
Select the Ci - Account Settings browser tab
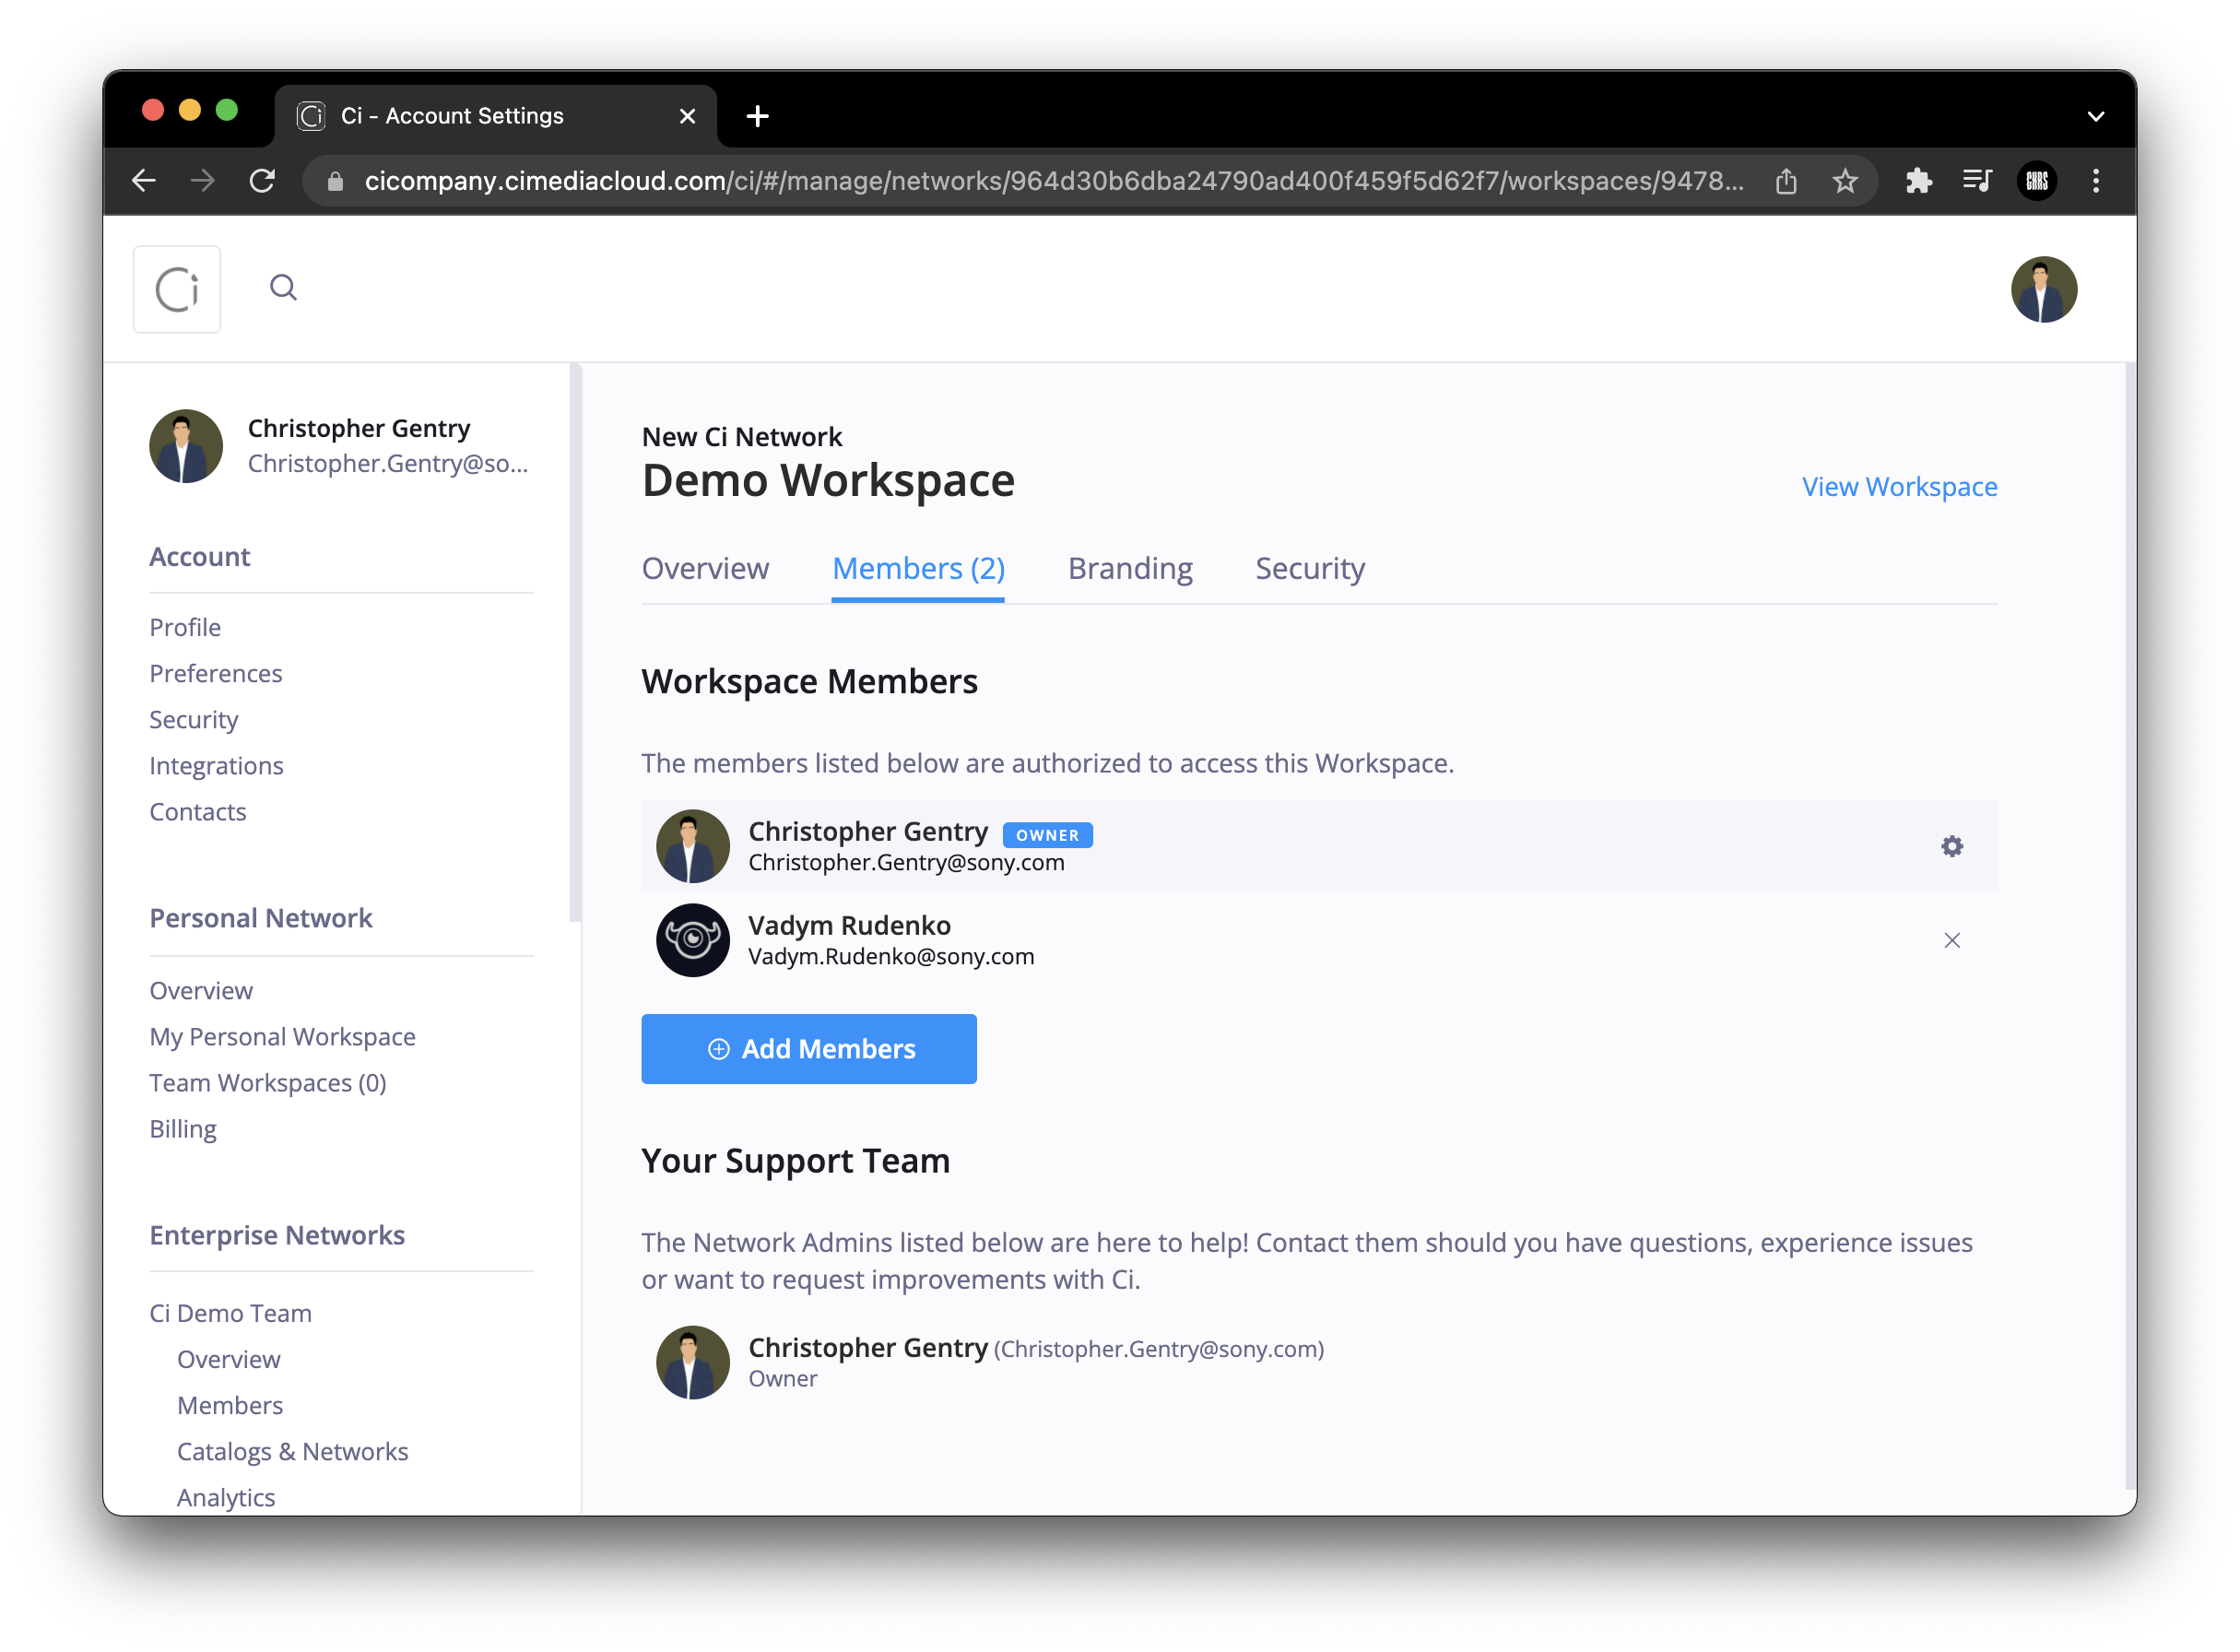click(x=496, y=116)
